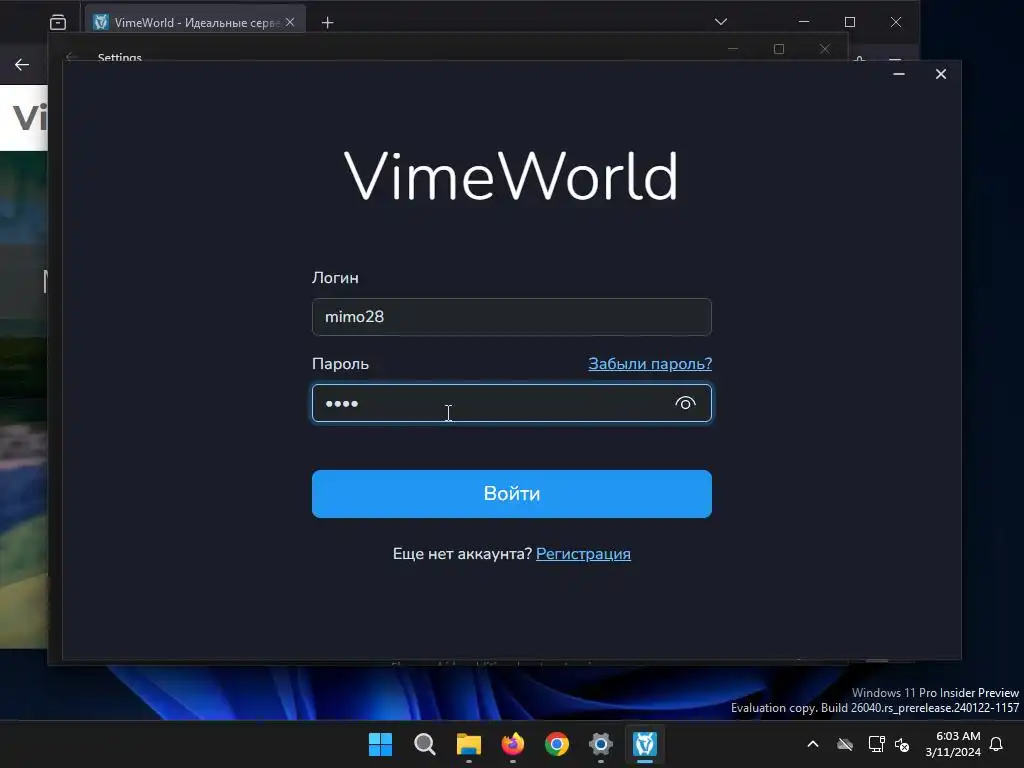Click the browser back arrow
The width and height of the screenshot is (1024, 768).
[22, 65]
